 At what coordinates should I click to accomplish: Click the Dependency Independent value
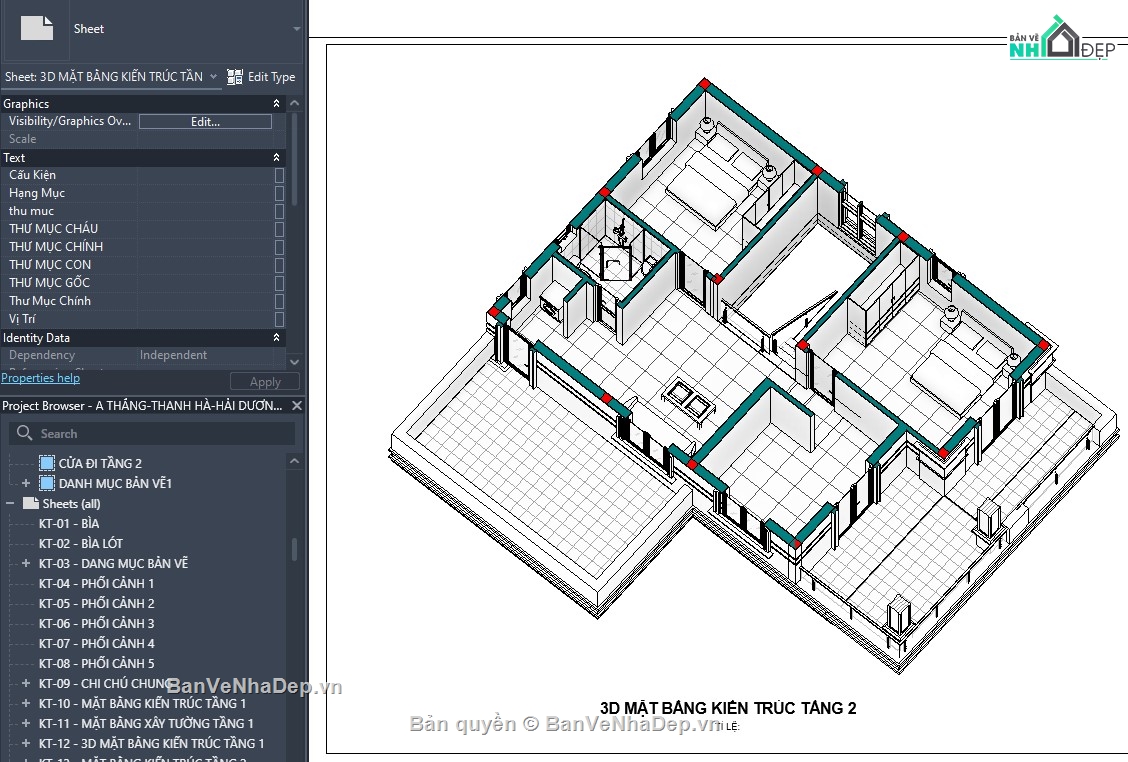(x=173, y=355)
